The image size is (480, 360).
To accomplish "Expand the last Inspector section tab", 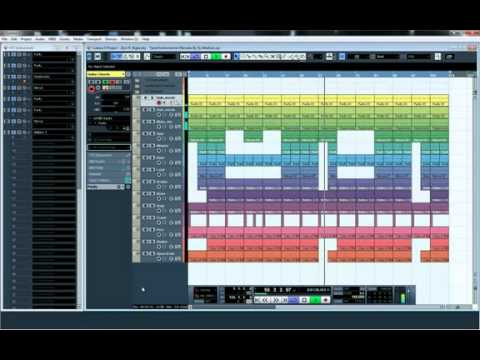I will click(105, 187).
